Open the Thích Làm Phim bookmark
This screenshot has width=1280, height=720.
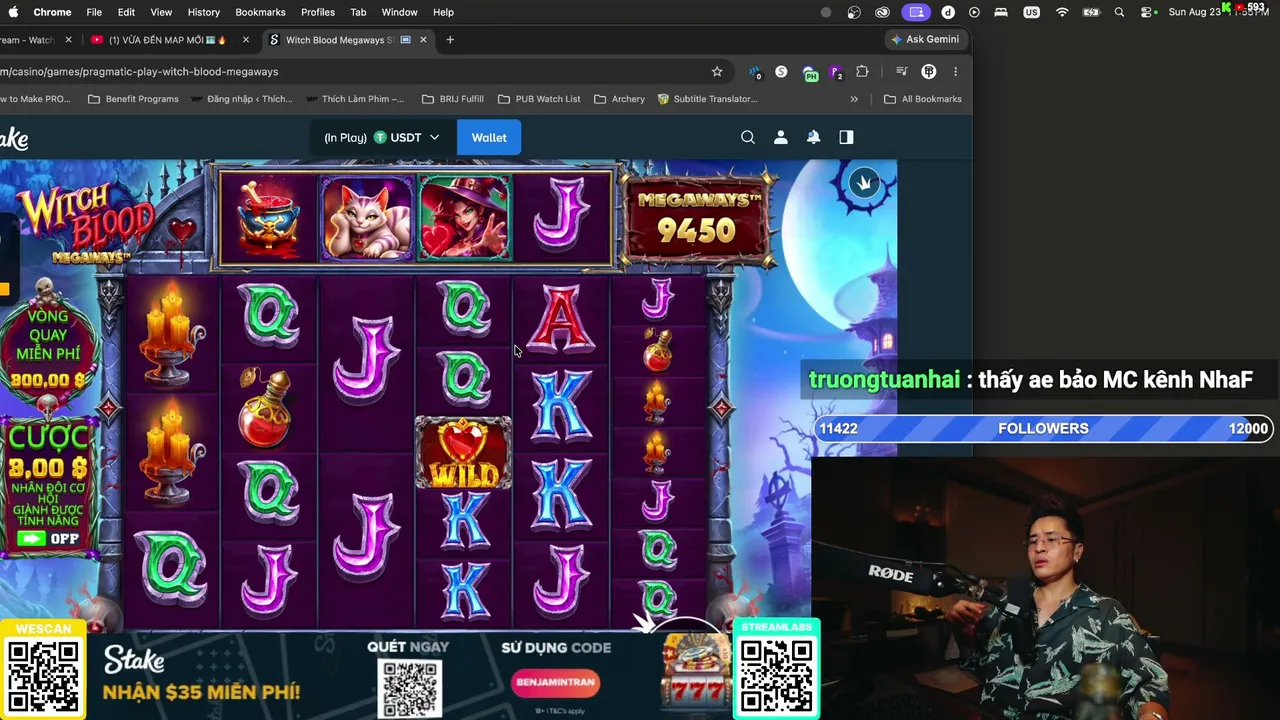(355, 99)
